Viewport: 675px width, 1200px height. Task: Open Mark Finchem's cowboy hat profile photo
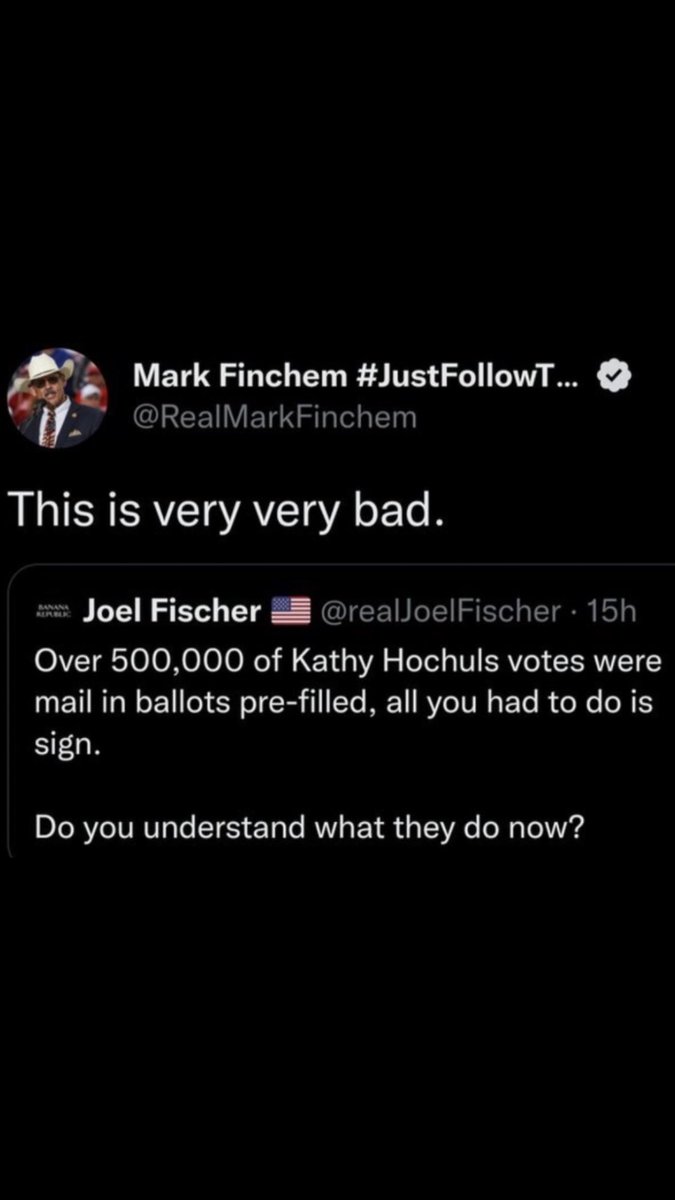point(63,398)
